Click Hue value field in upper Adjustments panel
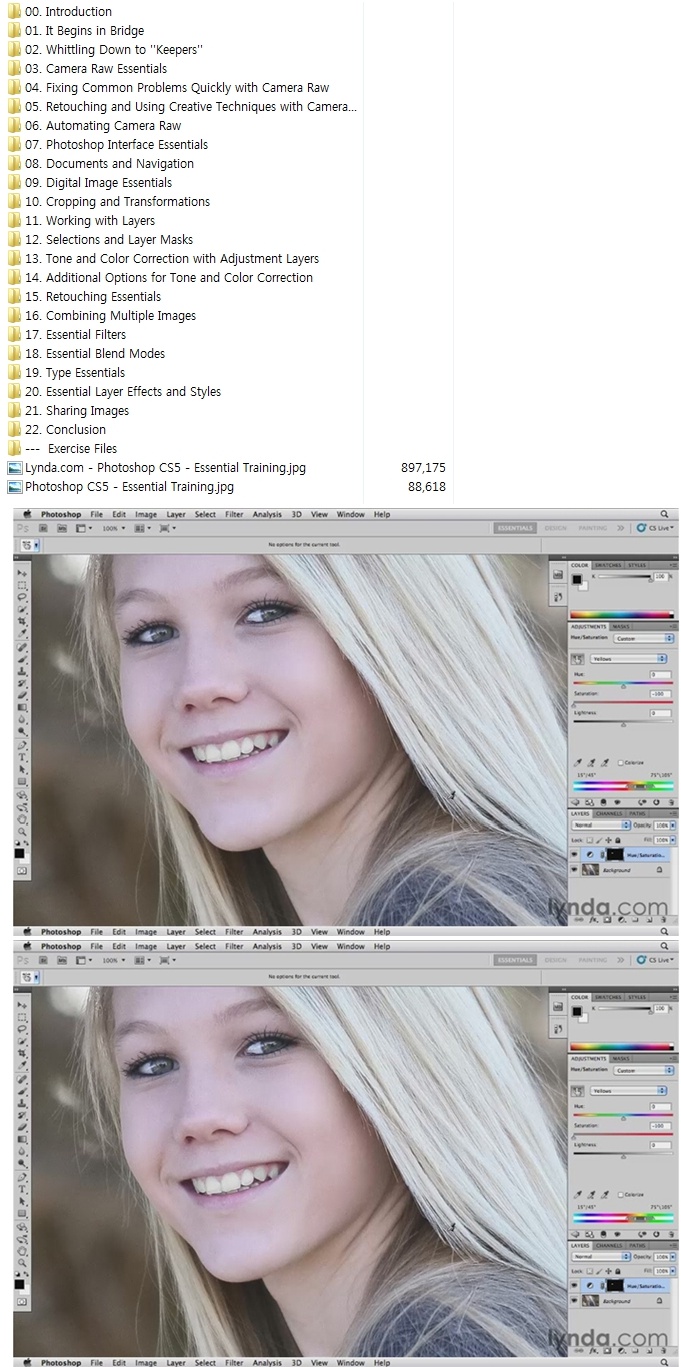The image size is (681, 1367). pos(660,674)
